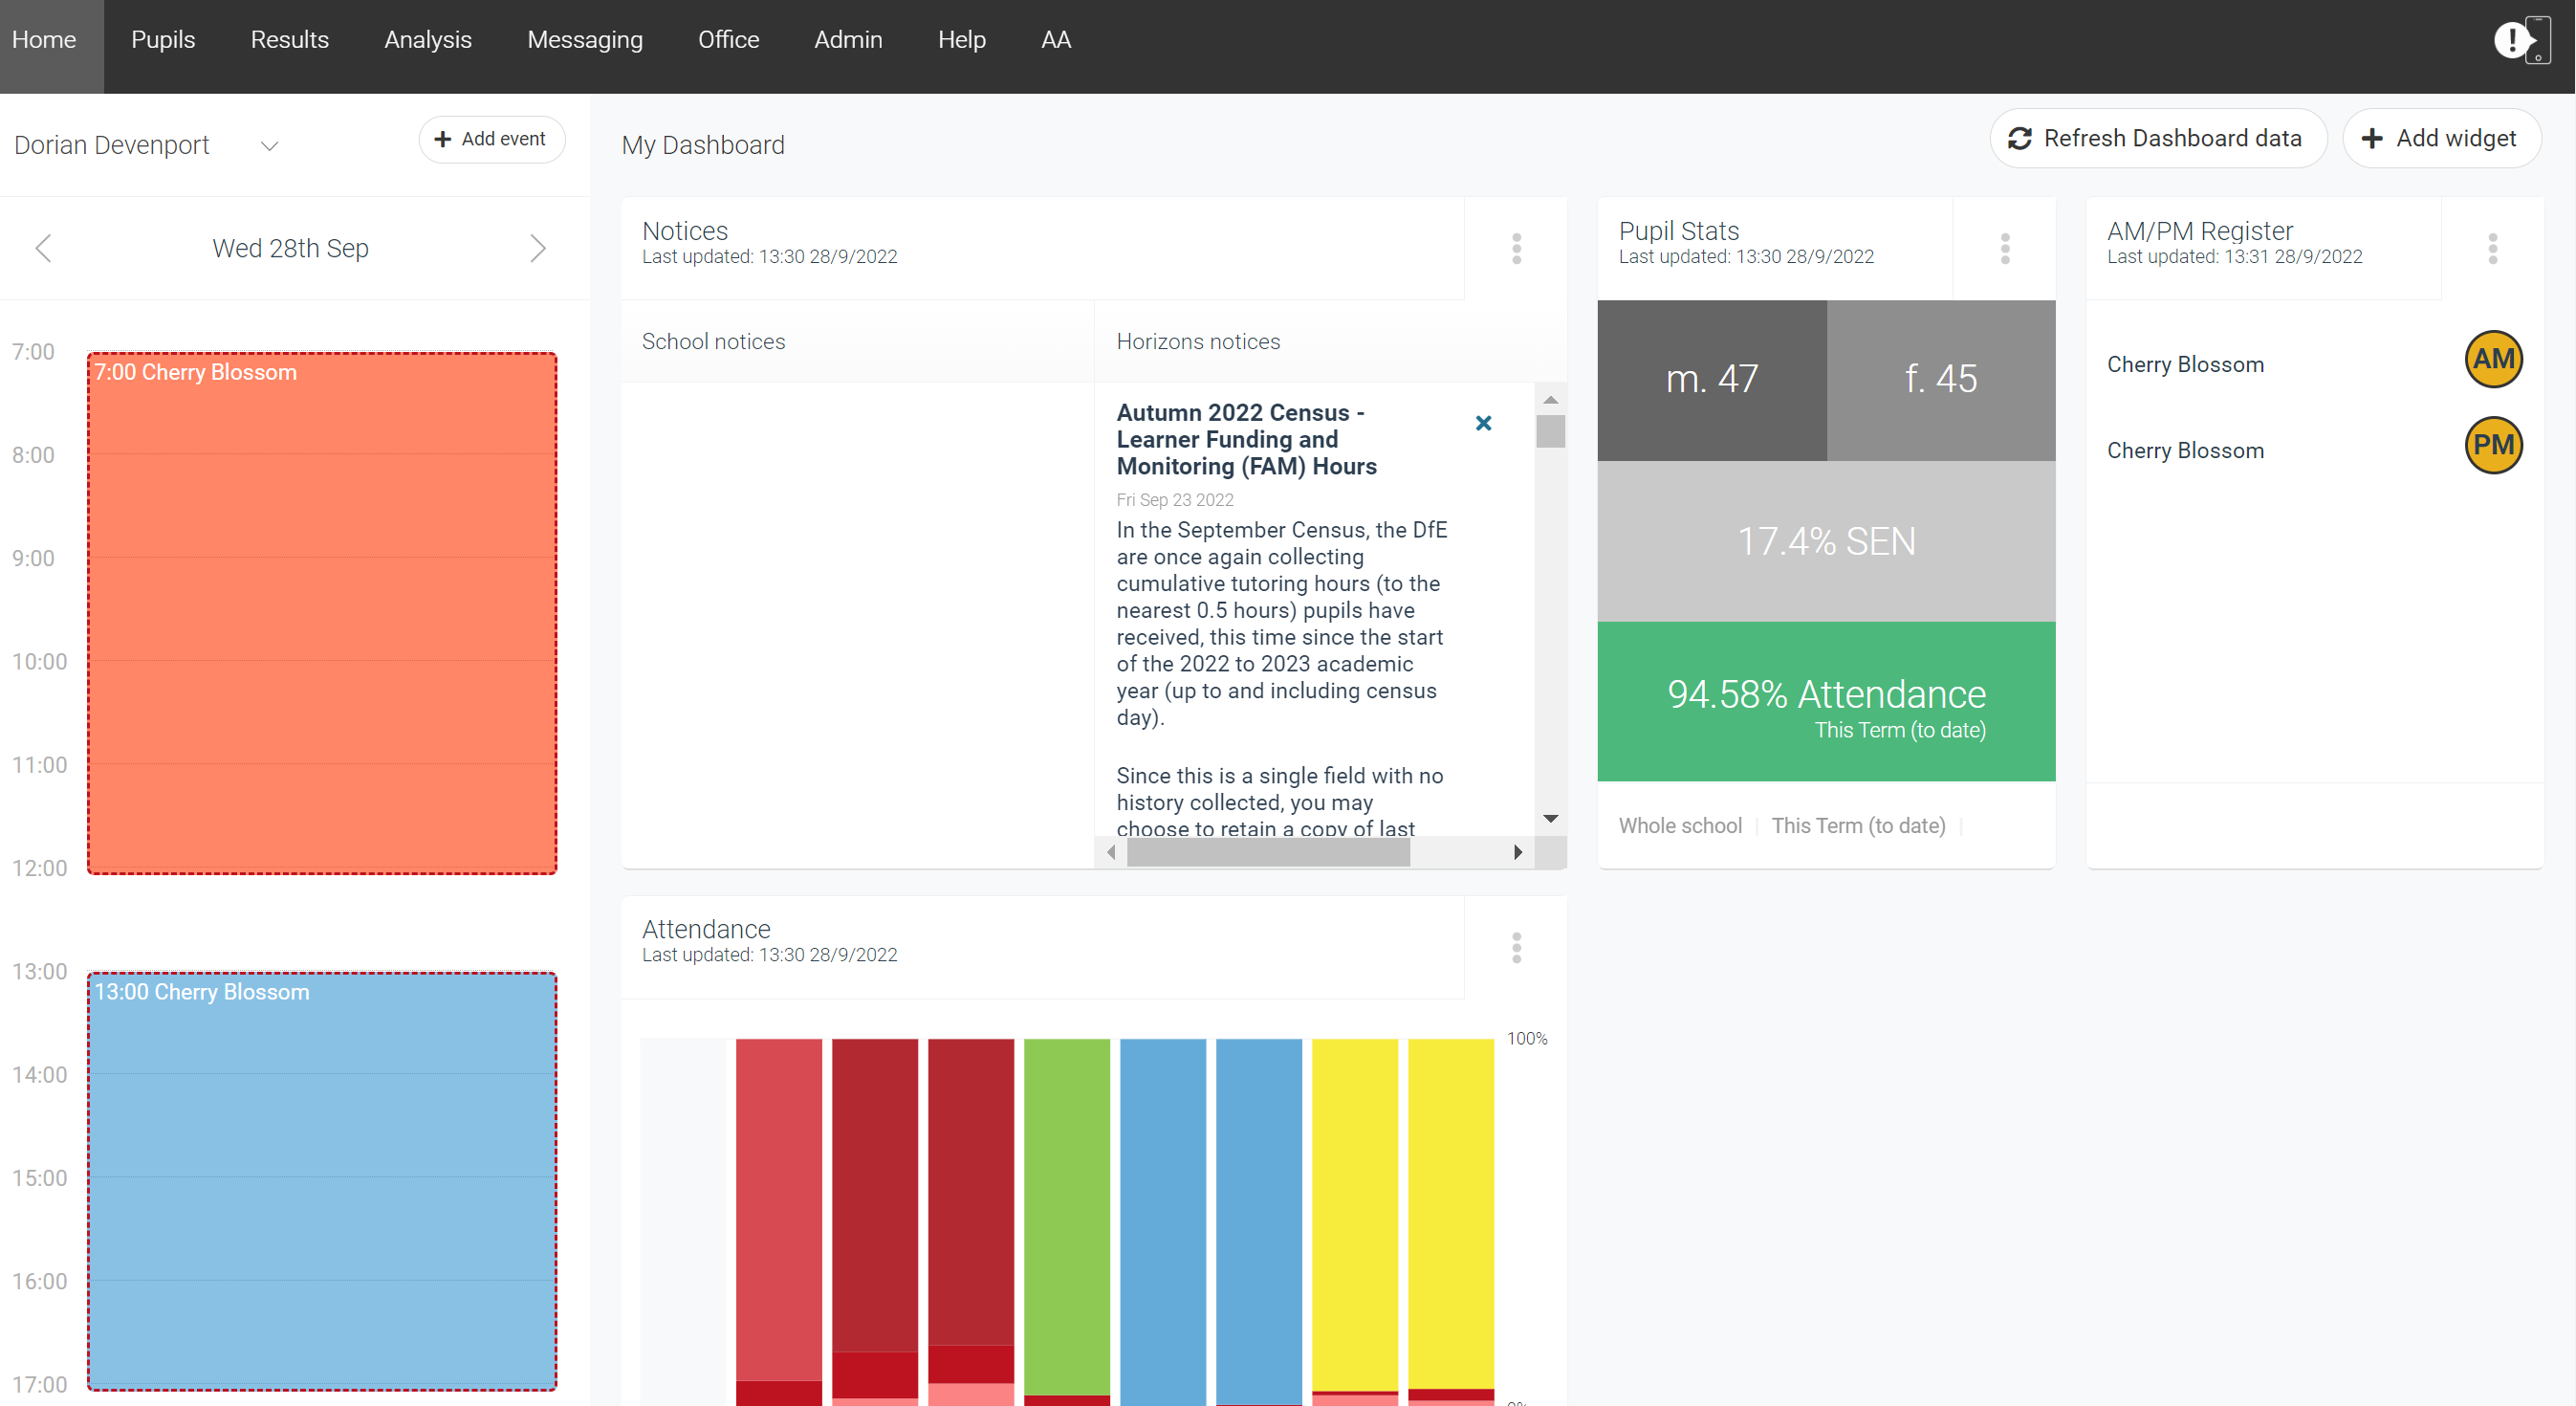
Task: Click the Add widget button
Action: 2441,138
